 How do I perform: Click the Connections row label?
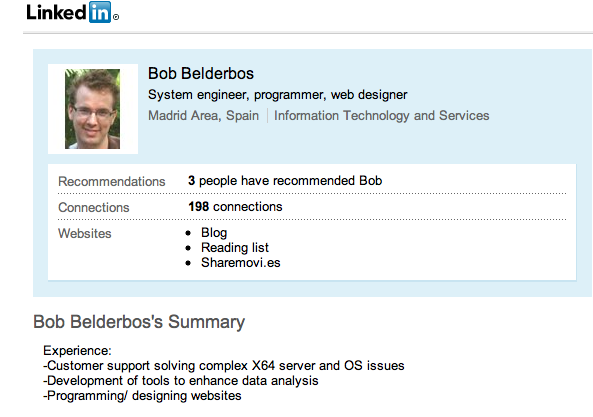tap(94, 208)
